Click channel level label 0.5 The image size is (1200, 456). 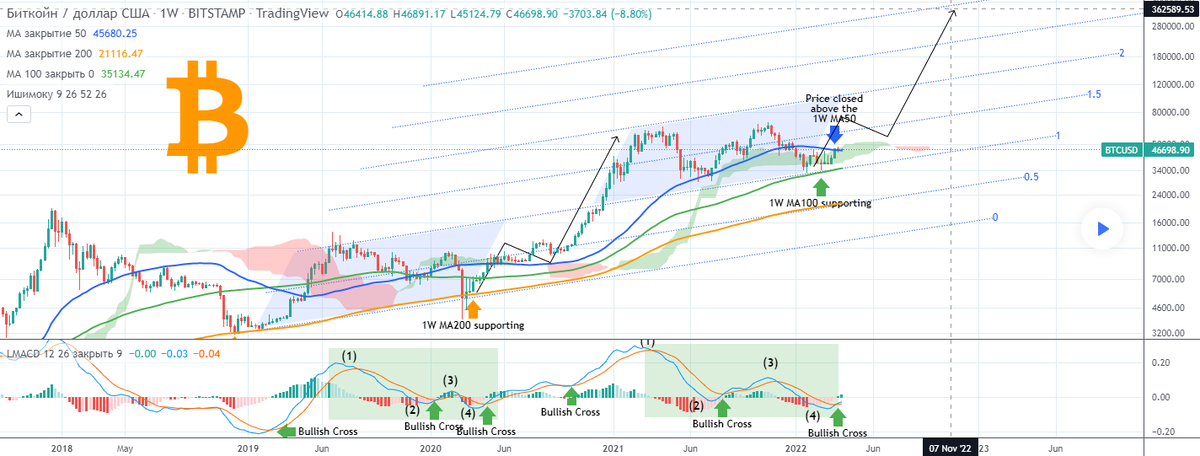click(x=1030, y=177)
